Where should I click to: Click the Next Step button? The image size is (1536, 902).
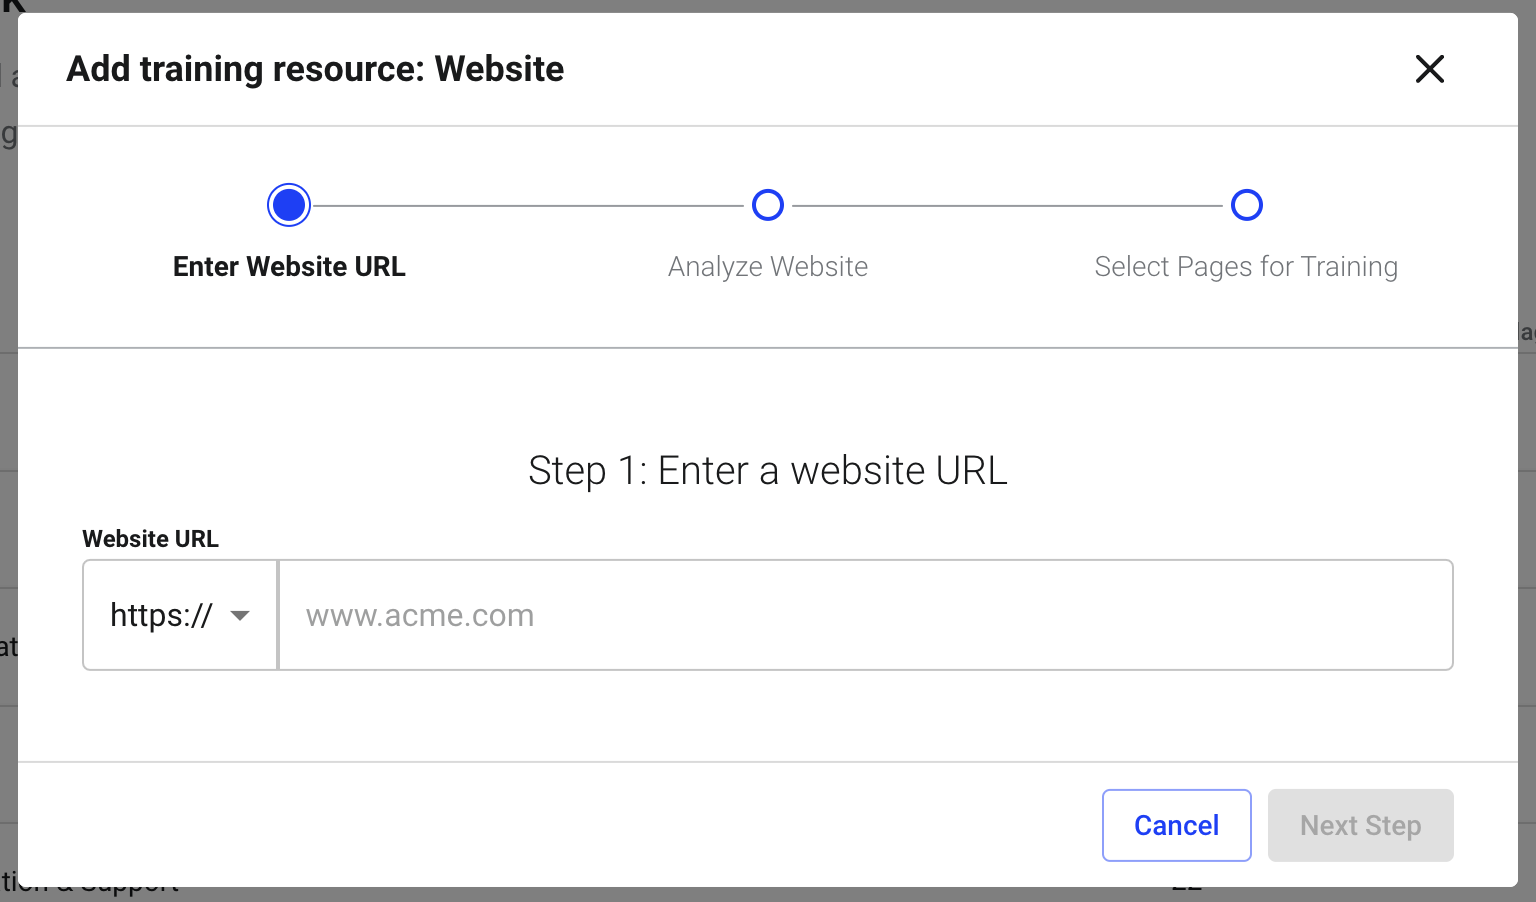pyautogui.click(x=1361, y=825)
